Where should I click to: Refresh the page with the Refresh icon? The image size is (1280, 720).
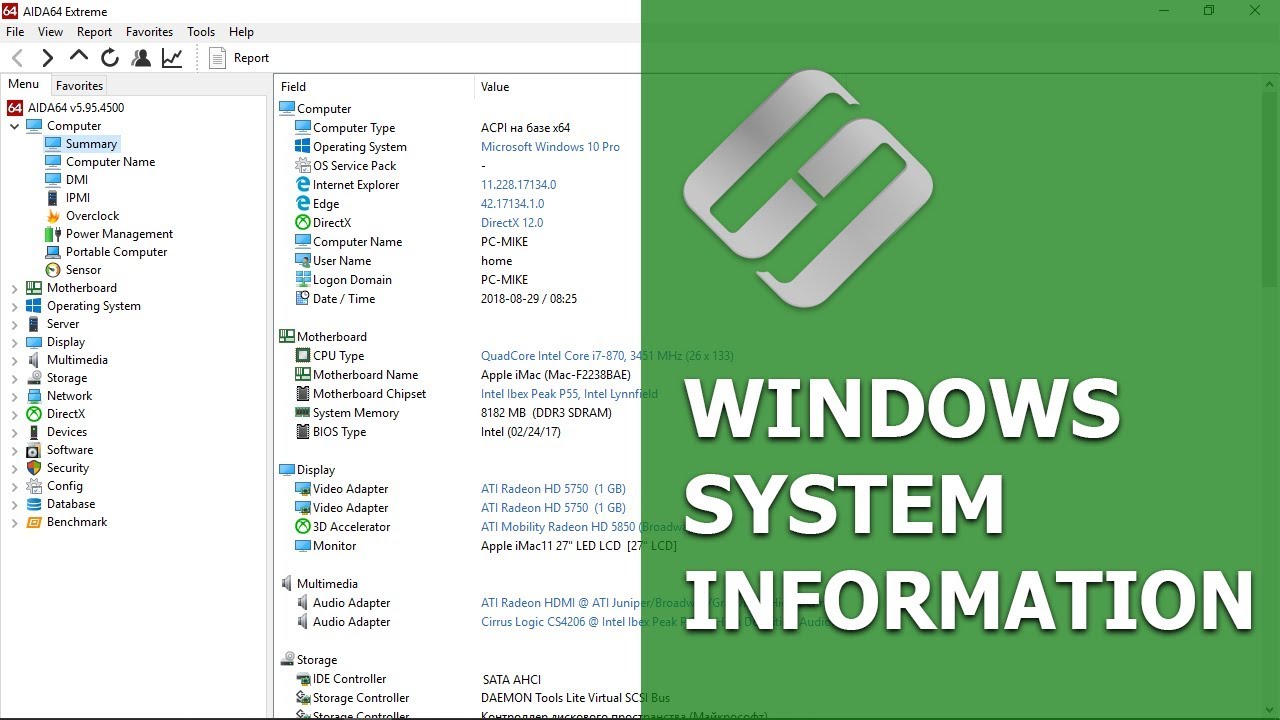click(x=110, y=58)
